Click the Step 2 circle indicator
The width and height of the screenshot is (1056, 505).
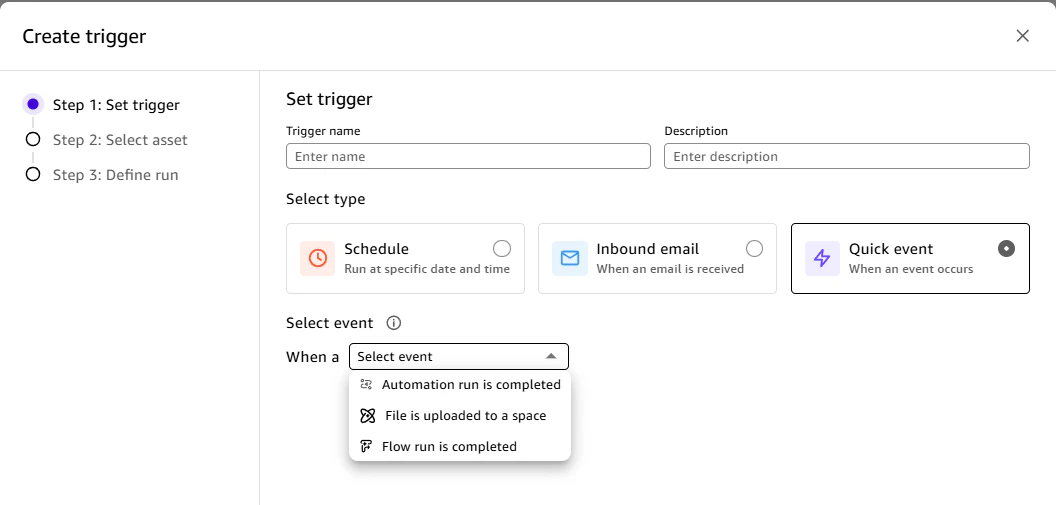[33, 139]
